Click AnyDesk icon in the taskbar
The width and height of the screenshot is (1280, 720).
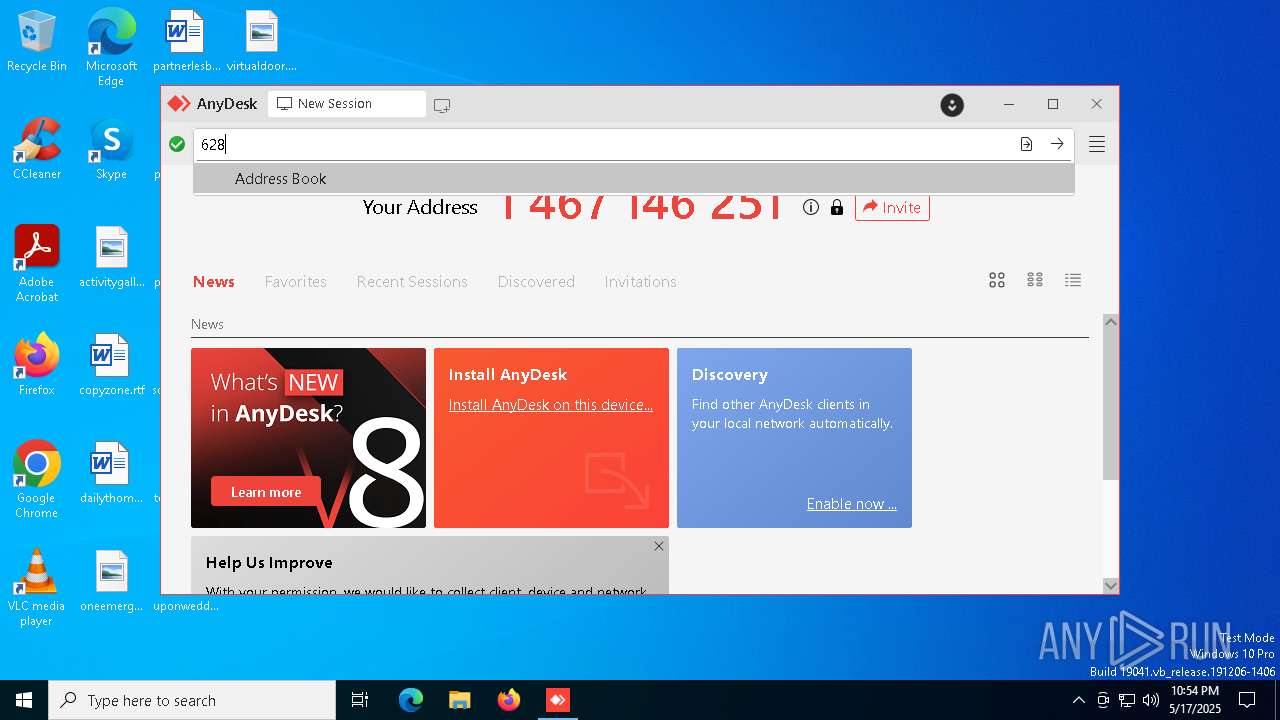[x=557, y=700]
